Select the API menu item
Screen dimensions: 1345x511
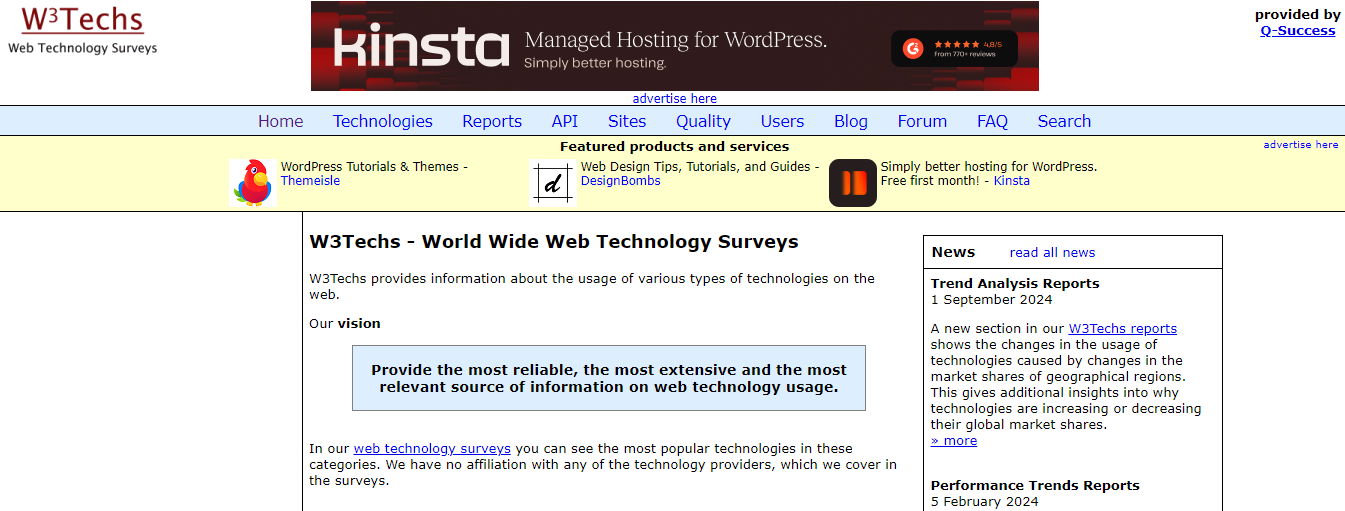tap(565, 121)
